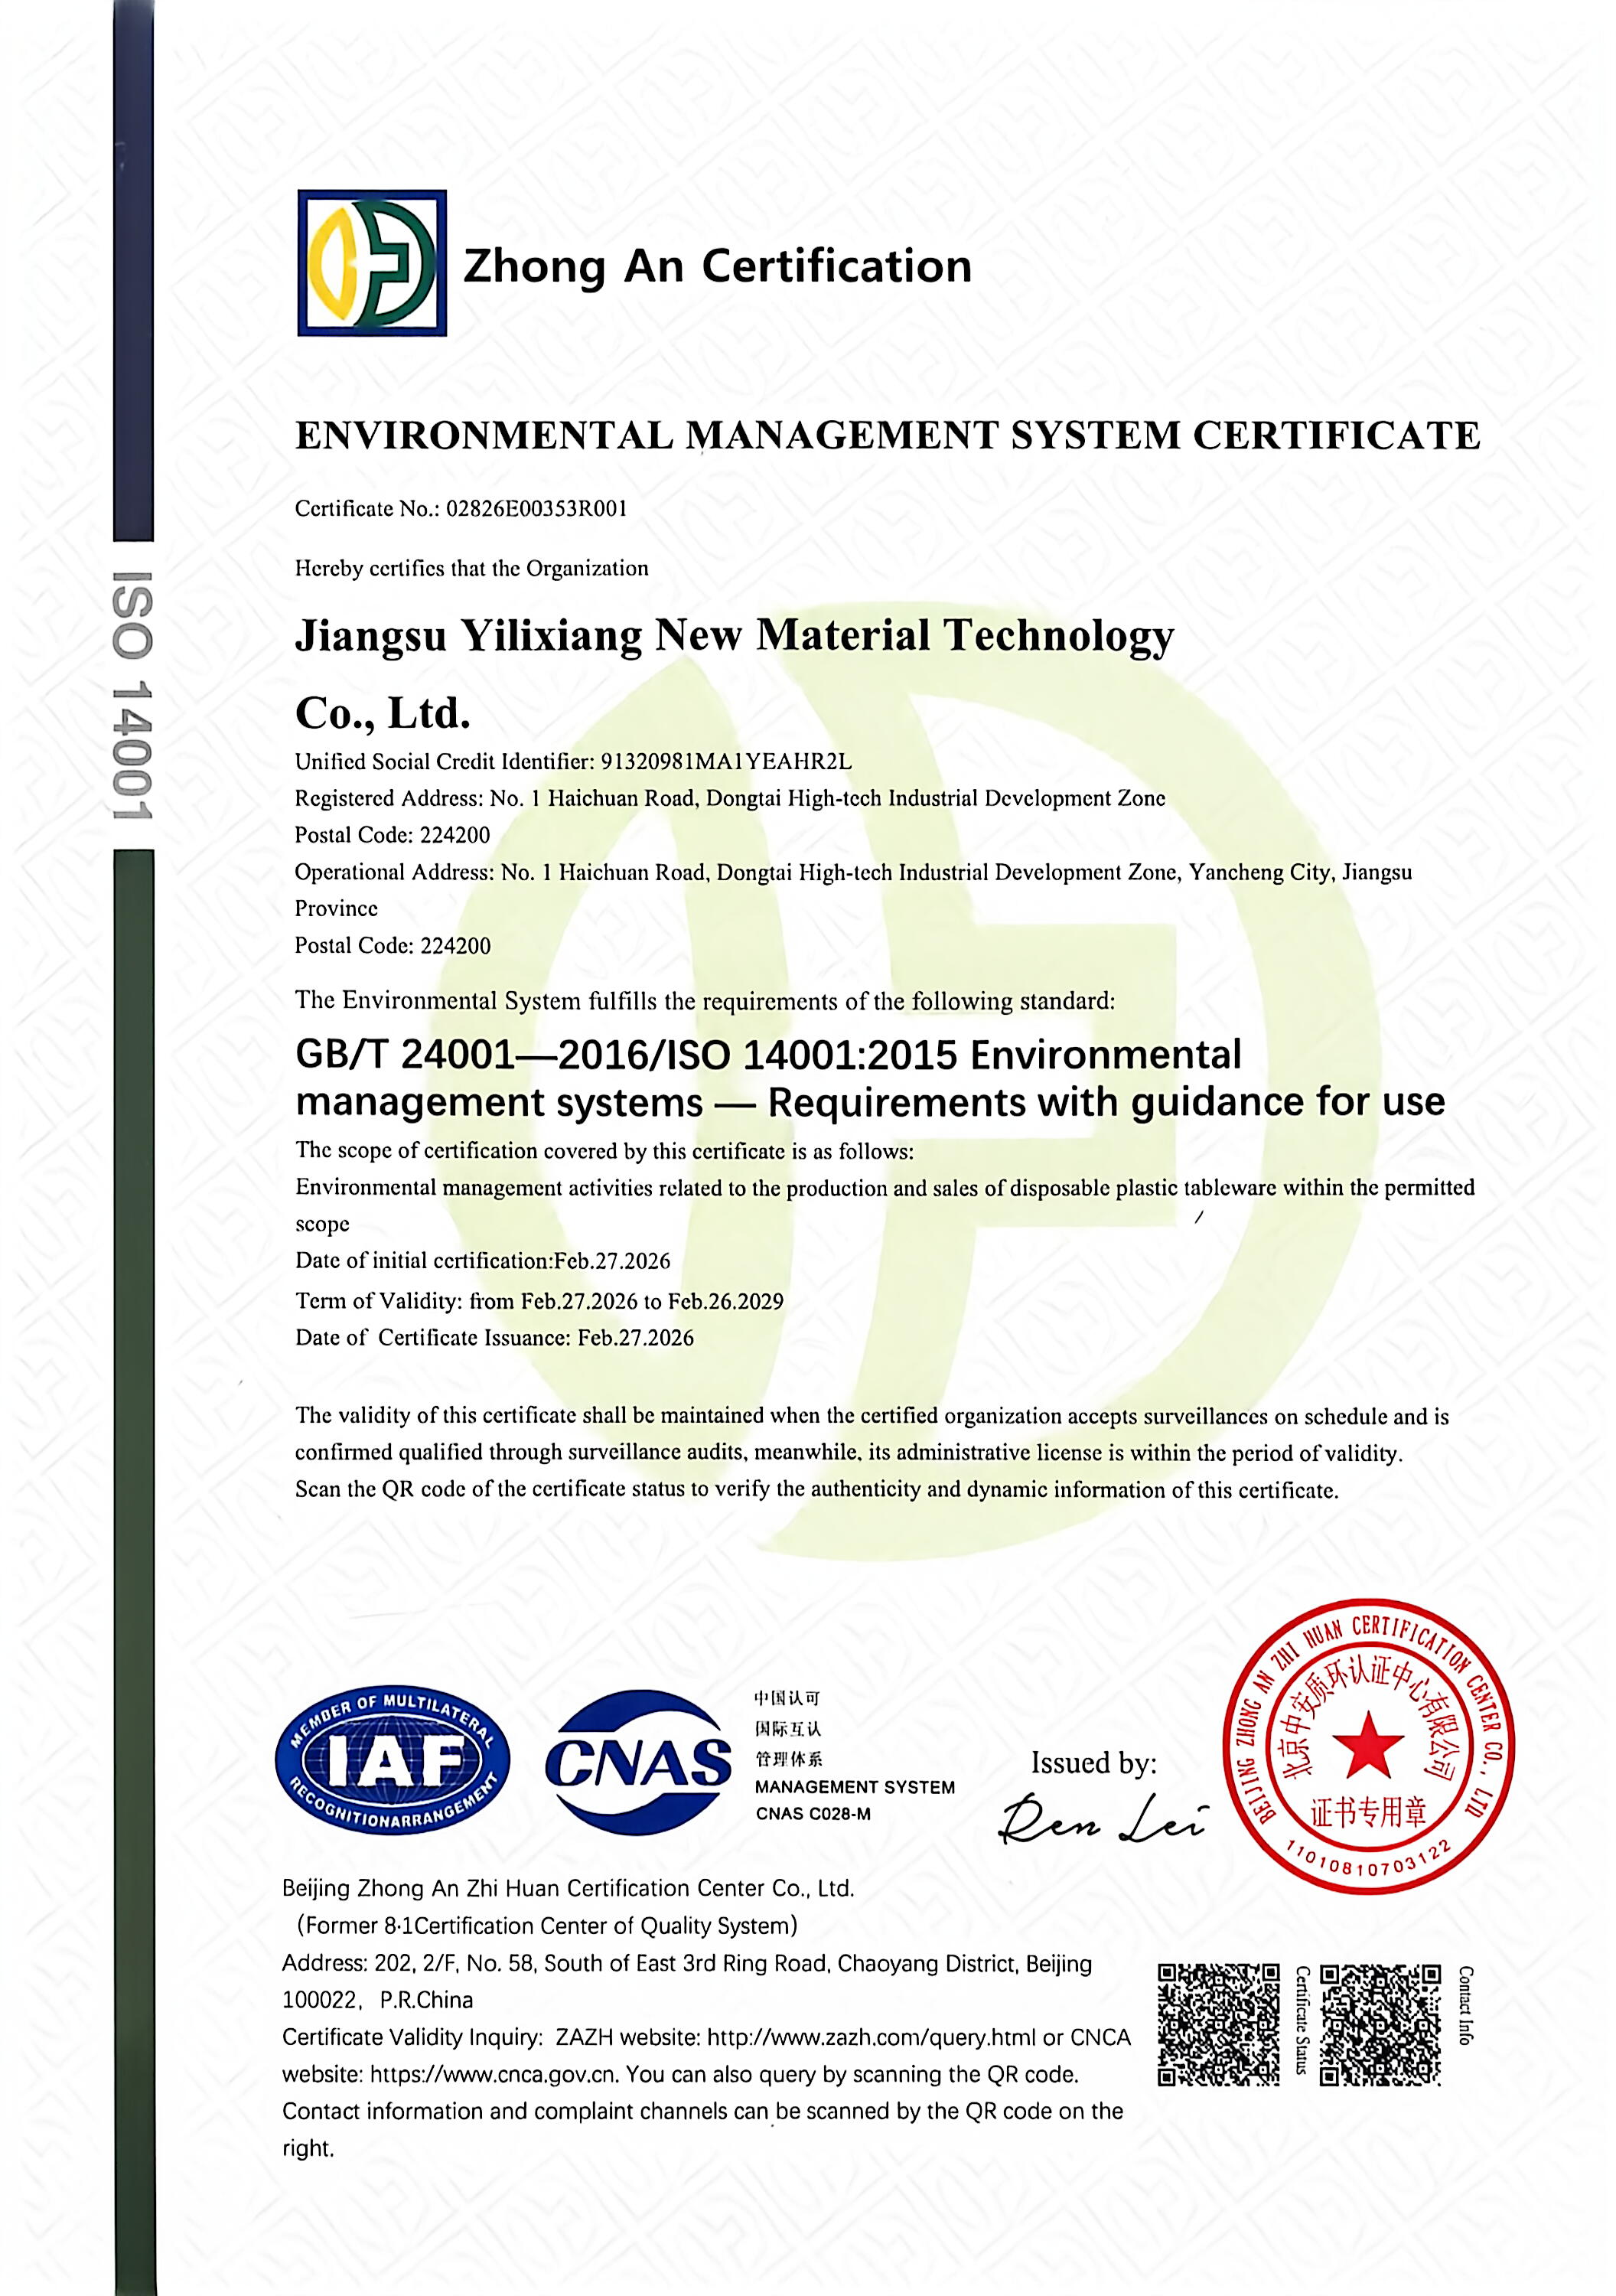Click 'MANAGEMENT SYSTEM' text beside CNAS logo
Screen dimensions: 1616x2296
tap(855, 1787)
